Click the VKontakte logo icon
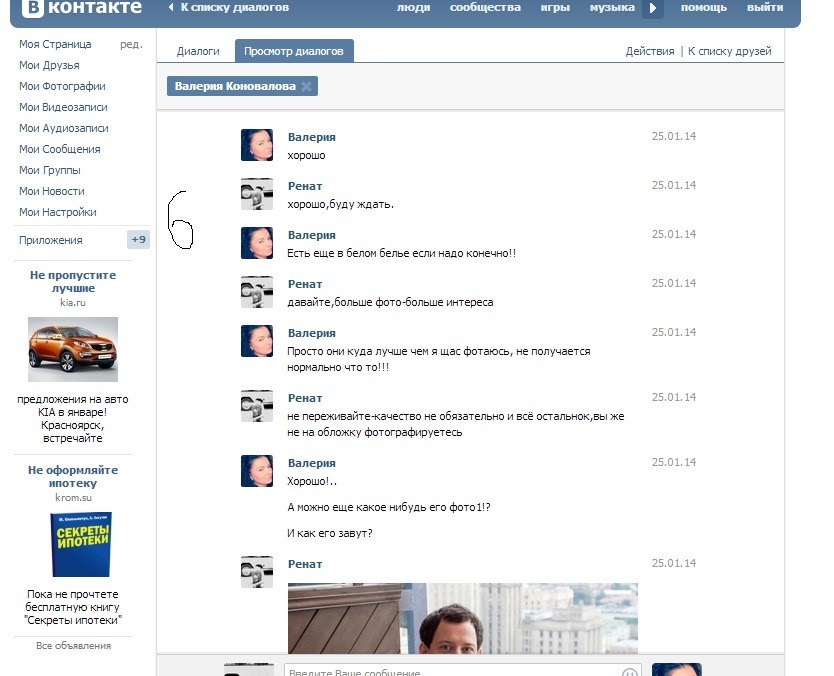 [x=32, y=8]
